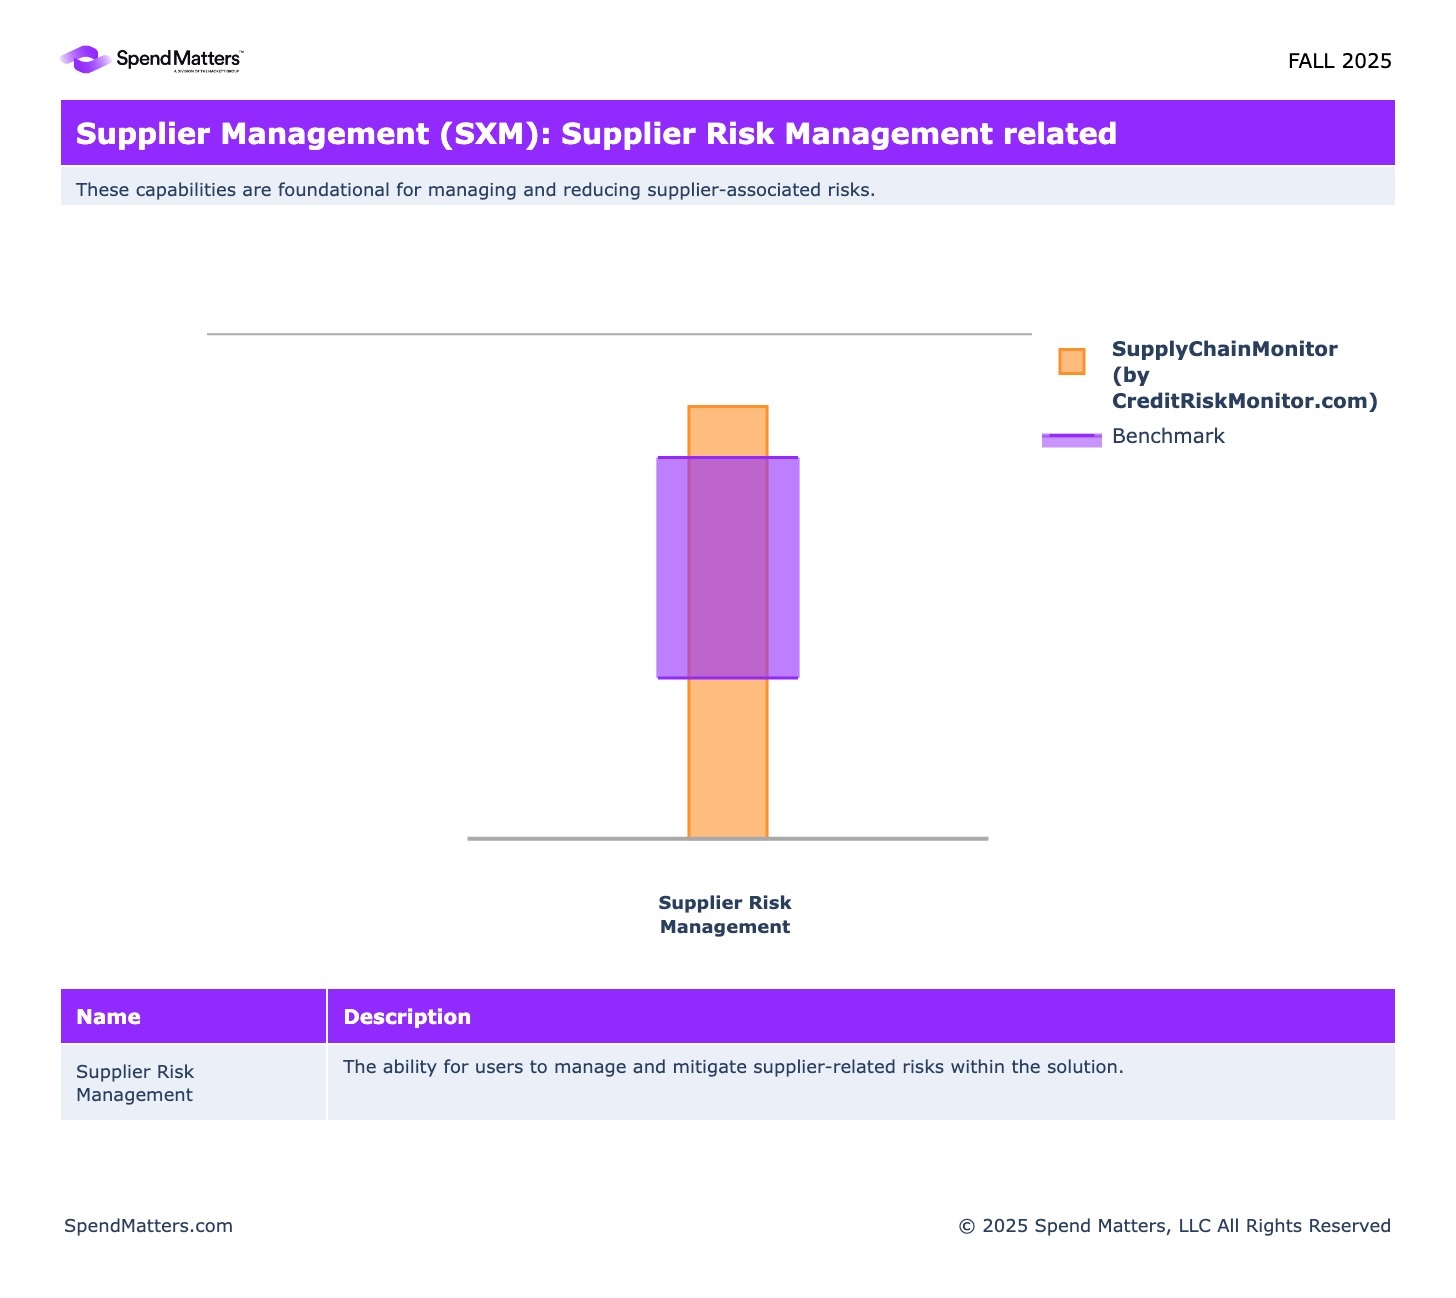Click the Supplier Risk Management axis label

pyautogui.click(x=724, y=914)
